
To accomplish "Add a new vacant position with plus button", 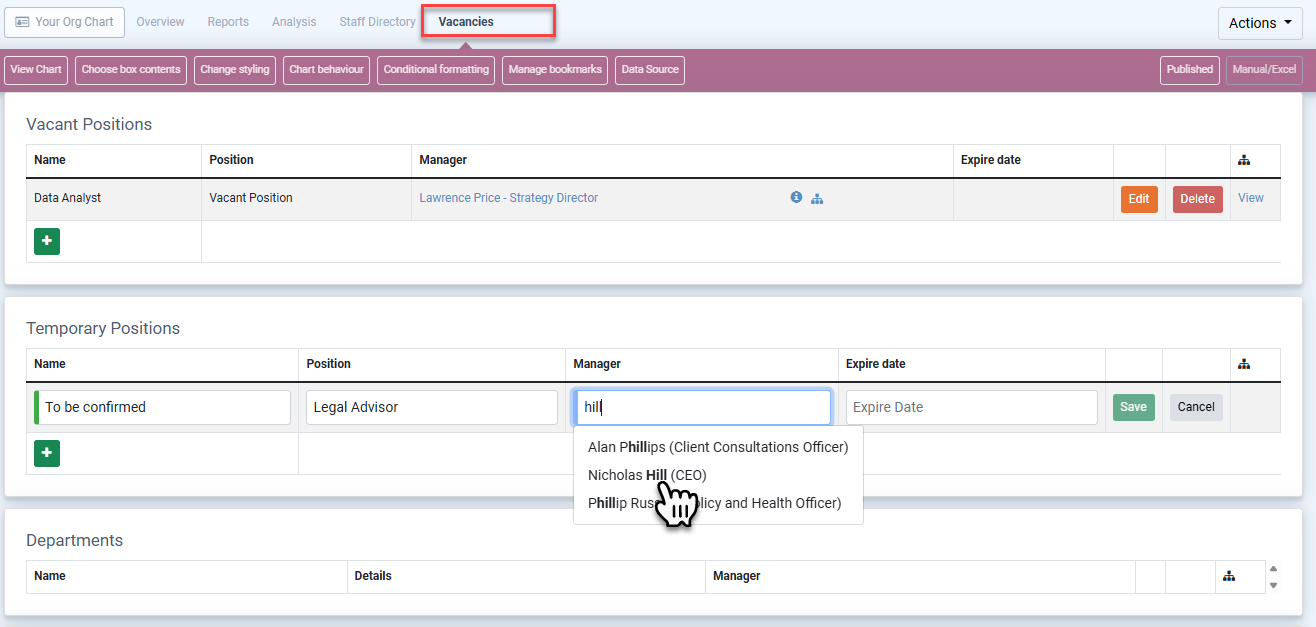I will point(47,241).
